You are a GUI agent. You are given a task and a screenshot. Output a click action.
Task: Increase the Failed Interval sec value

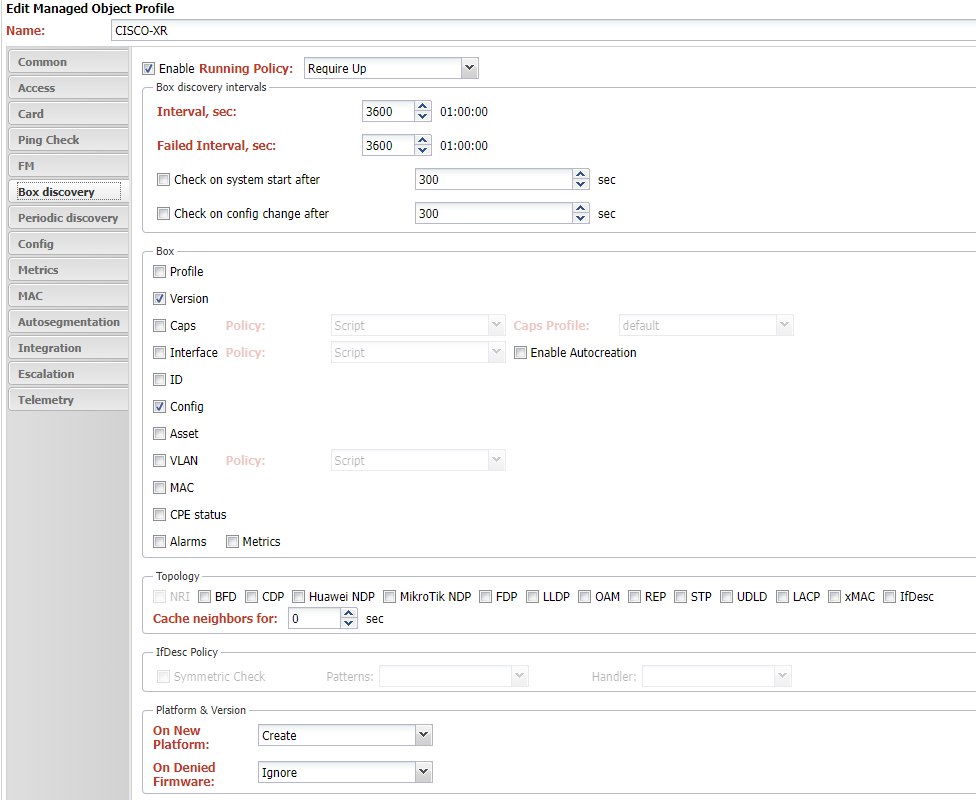click(x=423, y=140)
